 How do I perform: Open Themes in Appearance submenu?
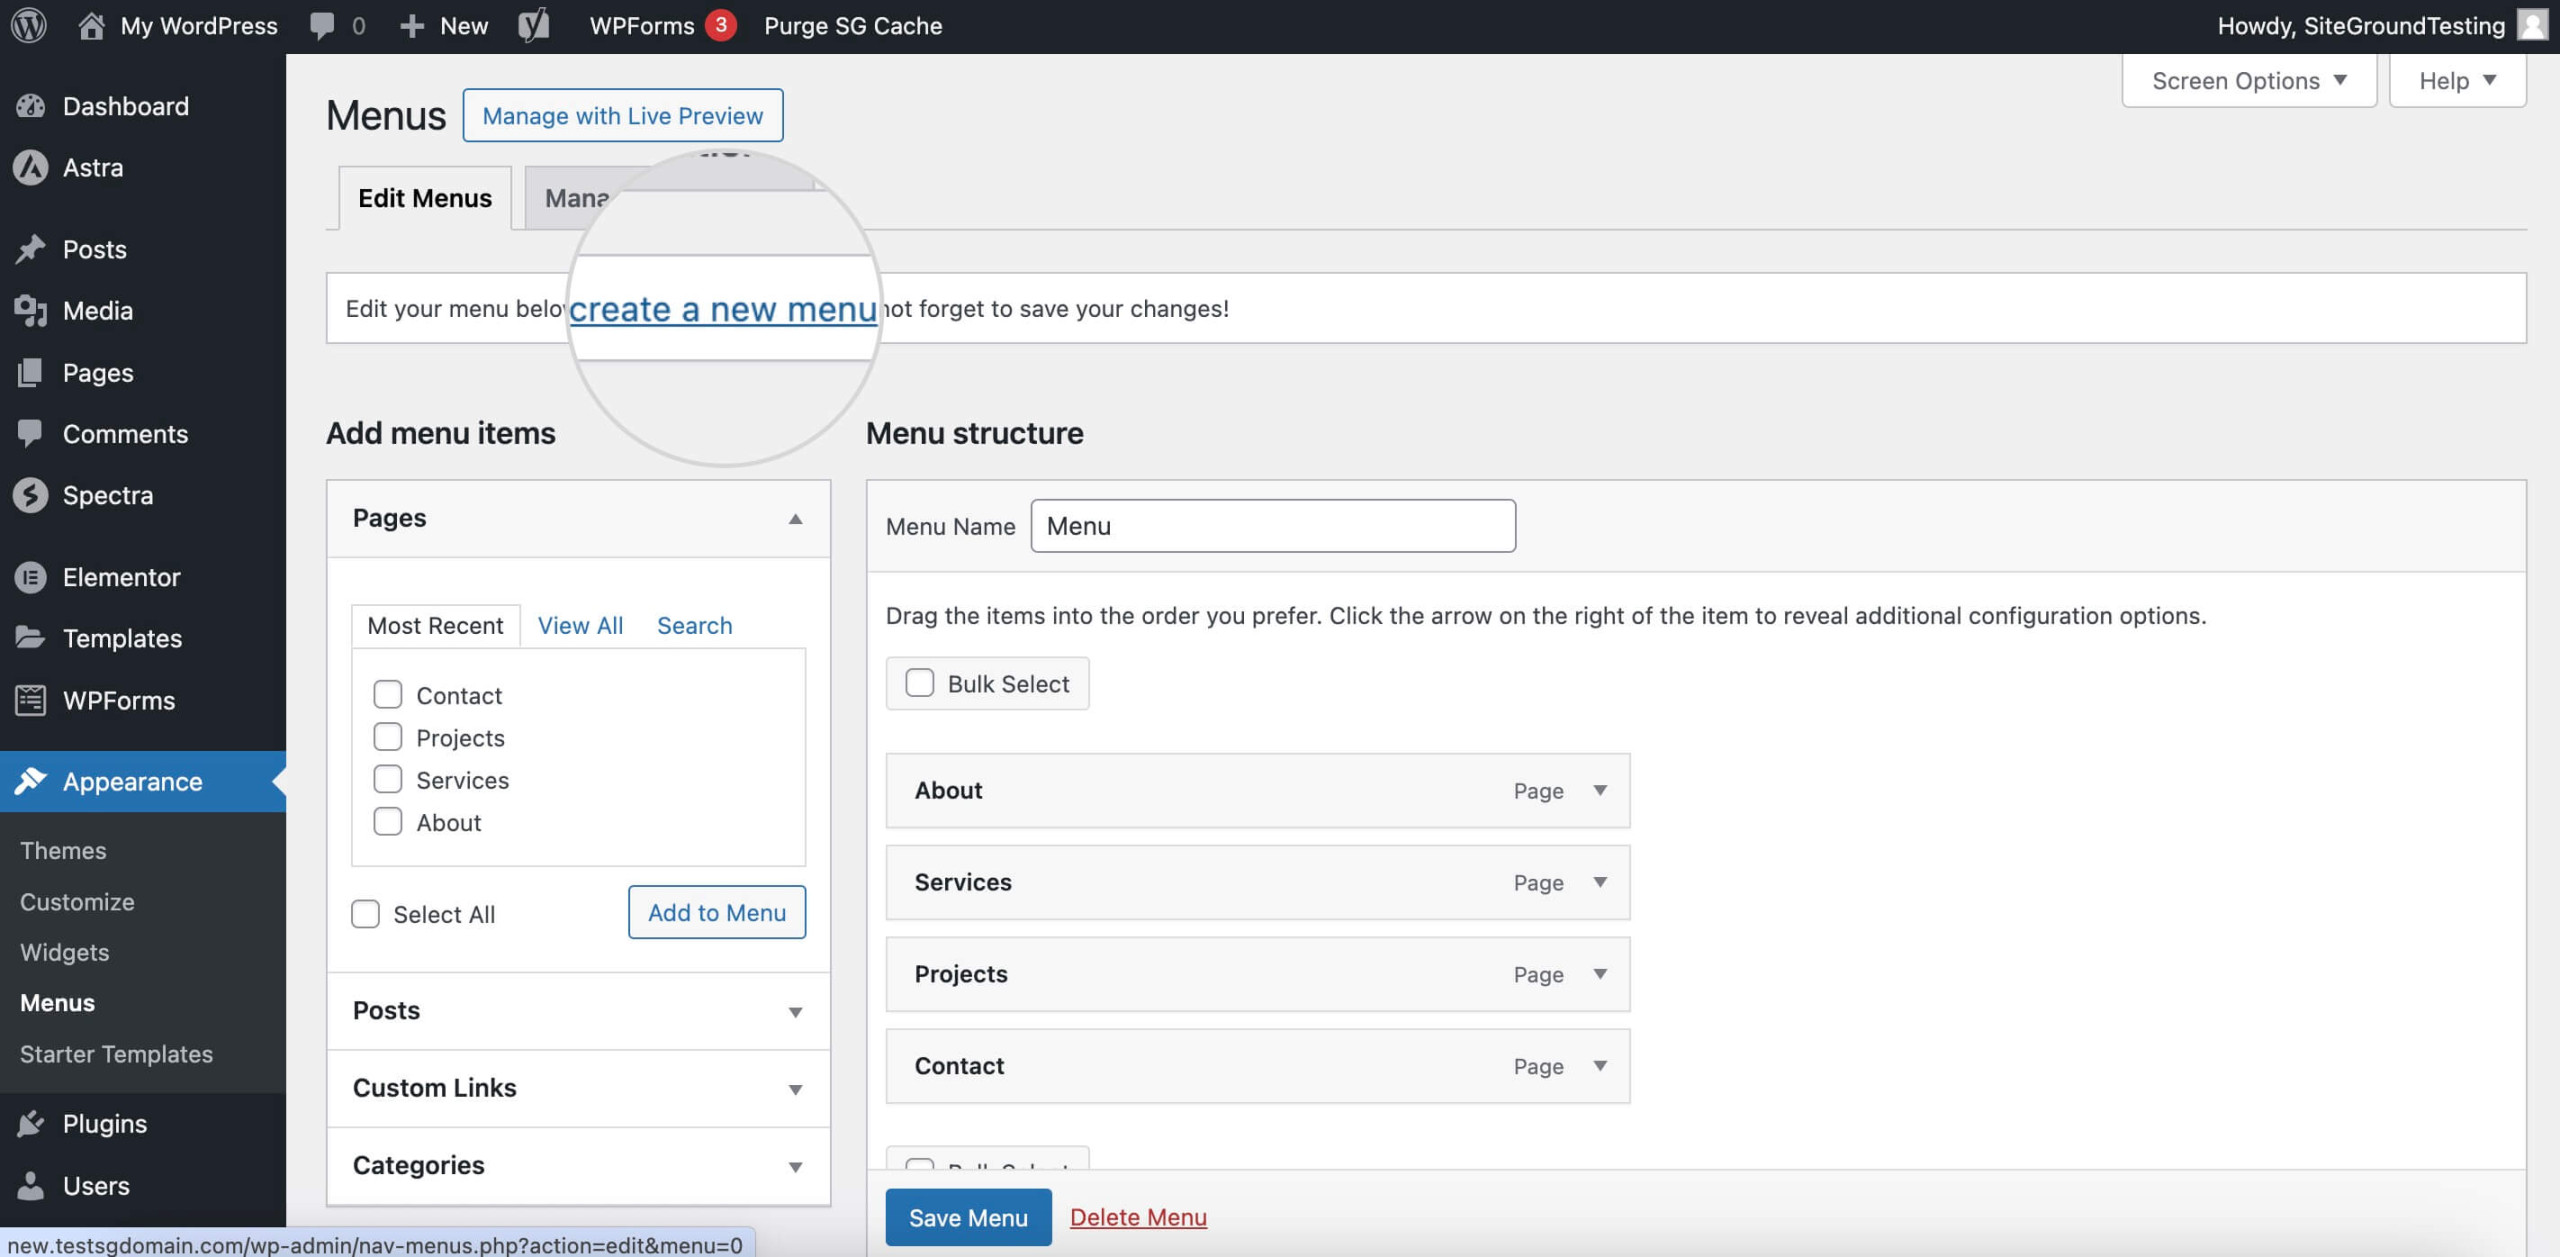(63, 850)
